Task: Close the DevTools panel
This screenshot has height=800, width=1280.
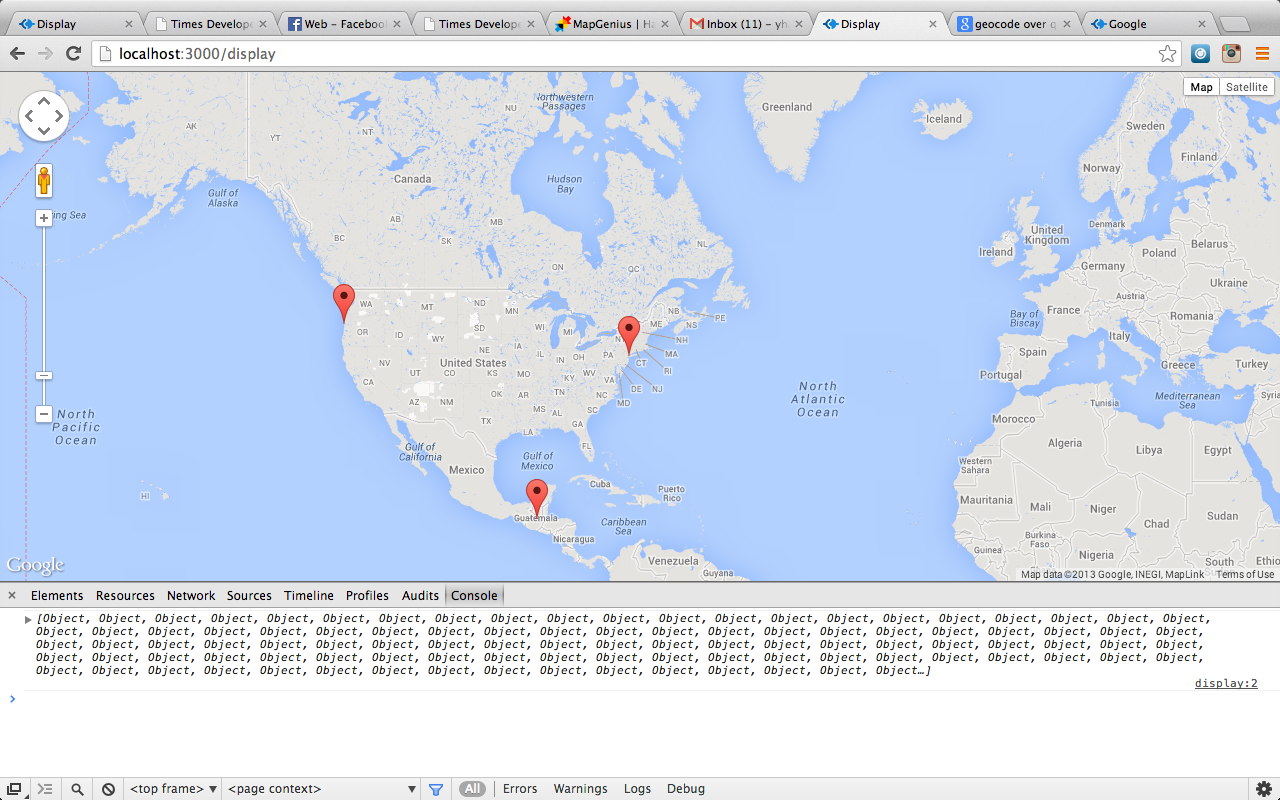Action: (x=12, y=595)
